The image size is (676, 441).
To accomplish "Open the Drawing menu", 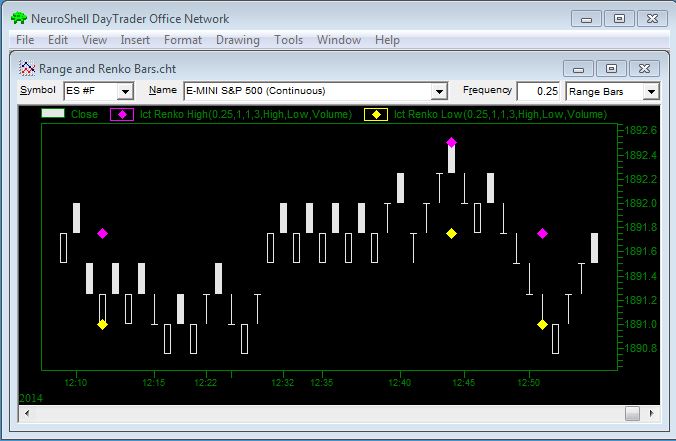I will click(x=238, y=40).
